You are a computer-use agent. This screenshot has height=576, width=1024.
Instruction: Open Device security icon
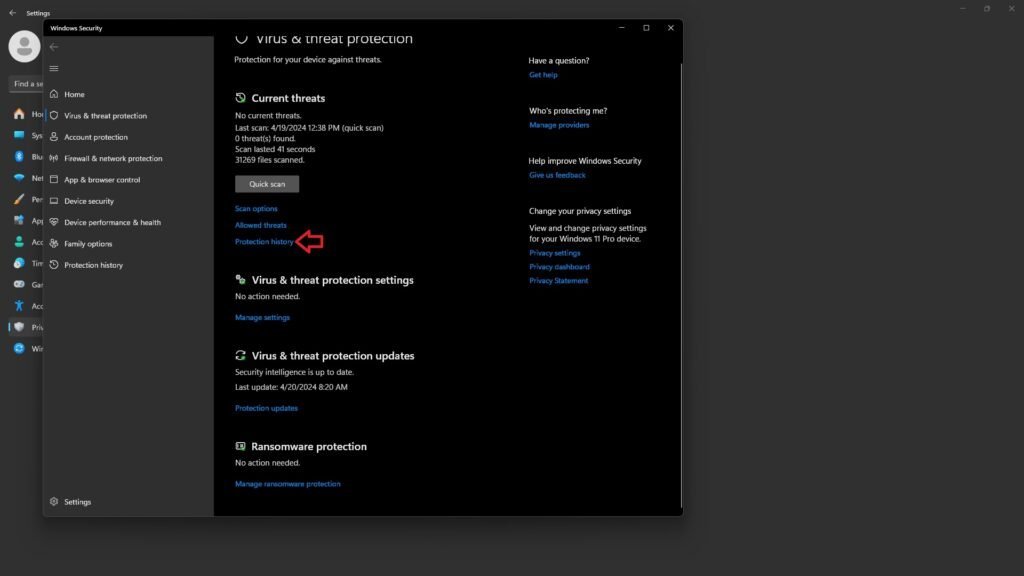(54, 201)
